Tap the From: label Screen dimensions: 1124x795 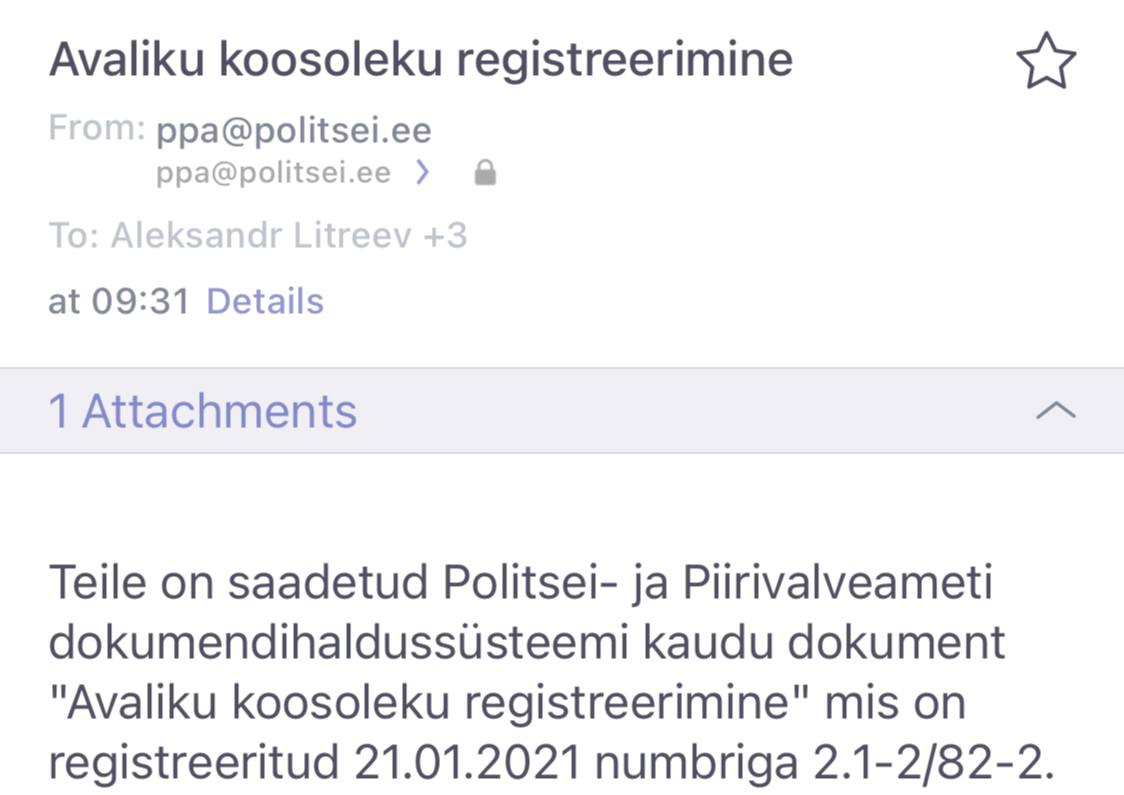click(97, 128)
